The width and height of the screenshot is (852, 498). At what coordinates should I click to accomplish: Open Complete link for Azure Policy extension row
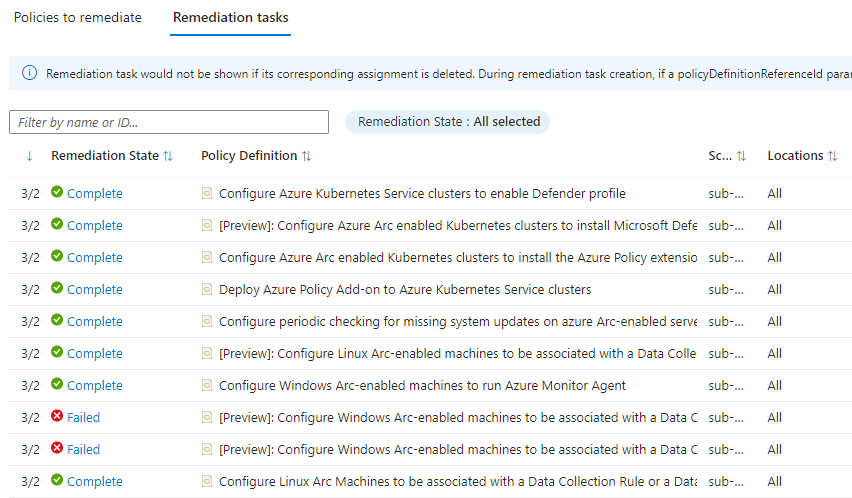(x=95, y=257)
